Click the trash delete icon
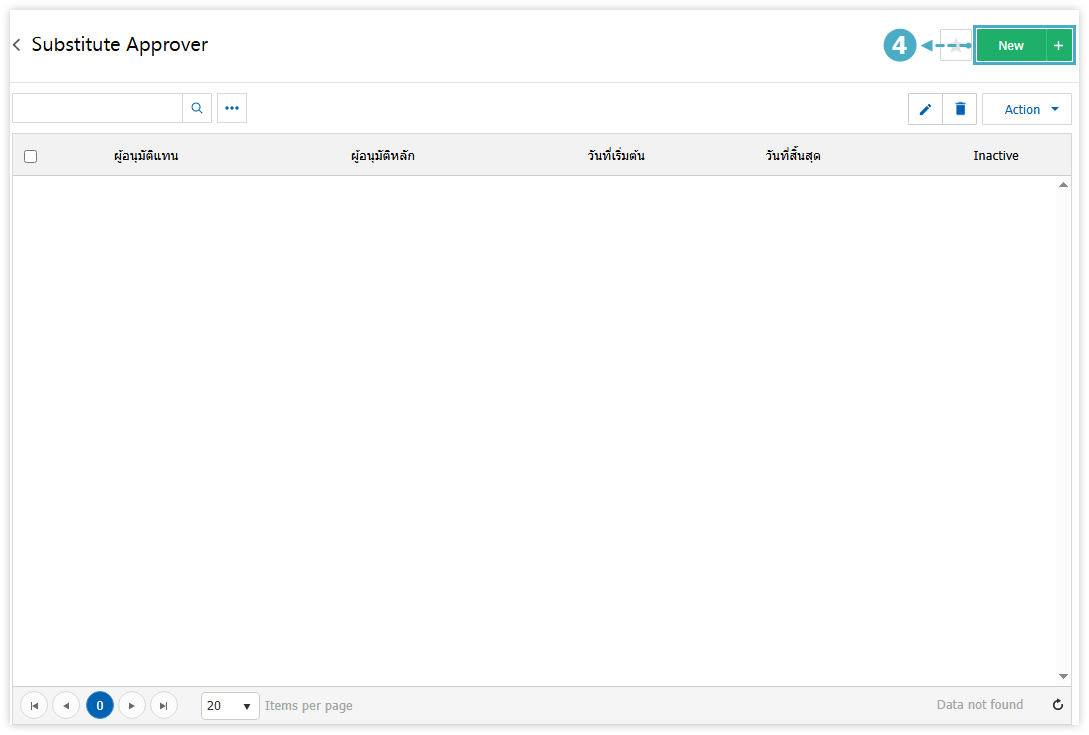Image resolution: width=1089 pixels, height=735 pixels. tap(960, 109)
